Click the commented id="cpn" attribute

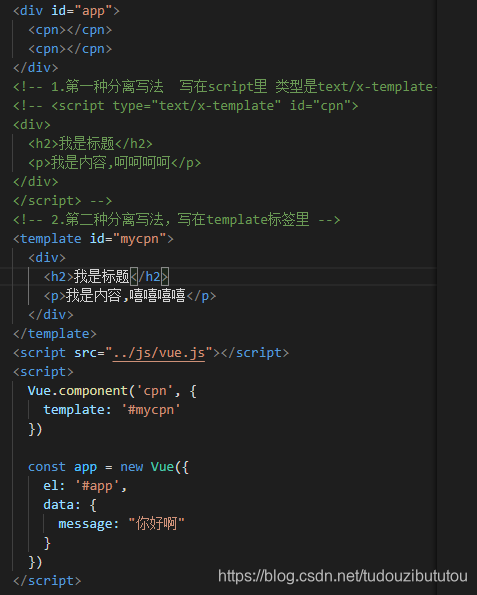point(320,105)
